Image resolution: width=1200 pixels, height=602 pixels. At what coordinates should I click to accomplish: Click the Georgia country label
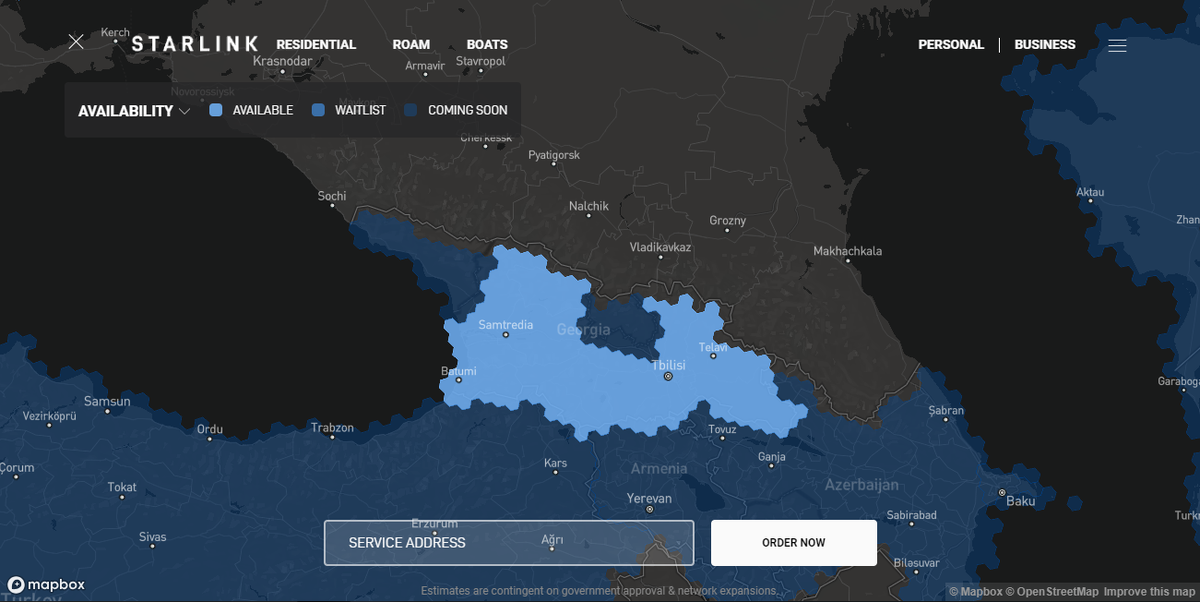(583, 330)
